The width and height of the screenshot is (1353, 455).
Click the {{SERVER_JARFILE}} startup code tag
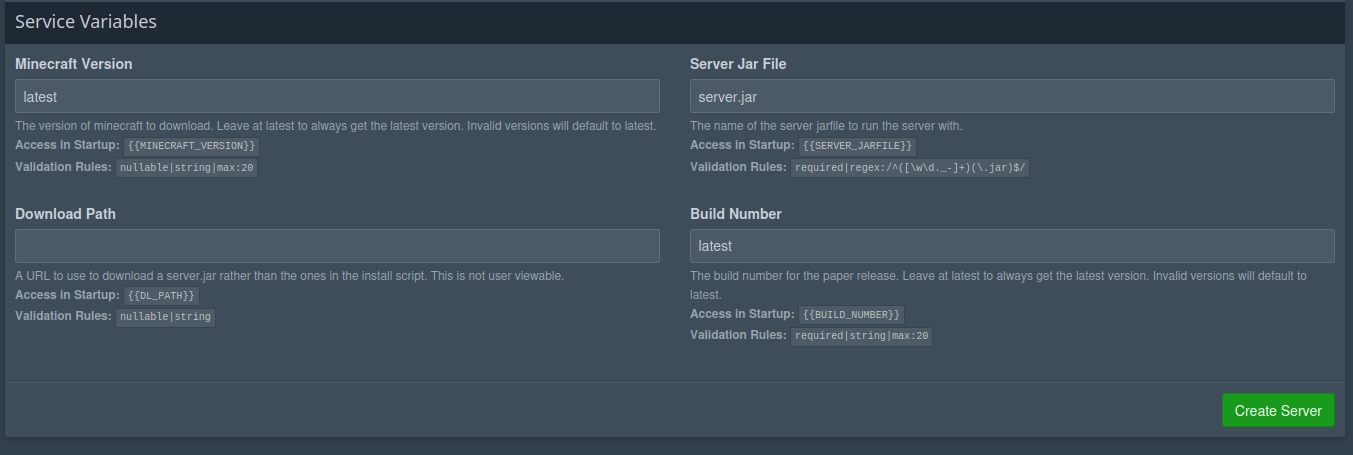point(857,146)
